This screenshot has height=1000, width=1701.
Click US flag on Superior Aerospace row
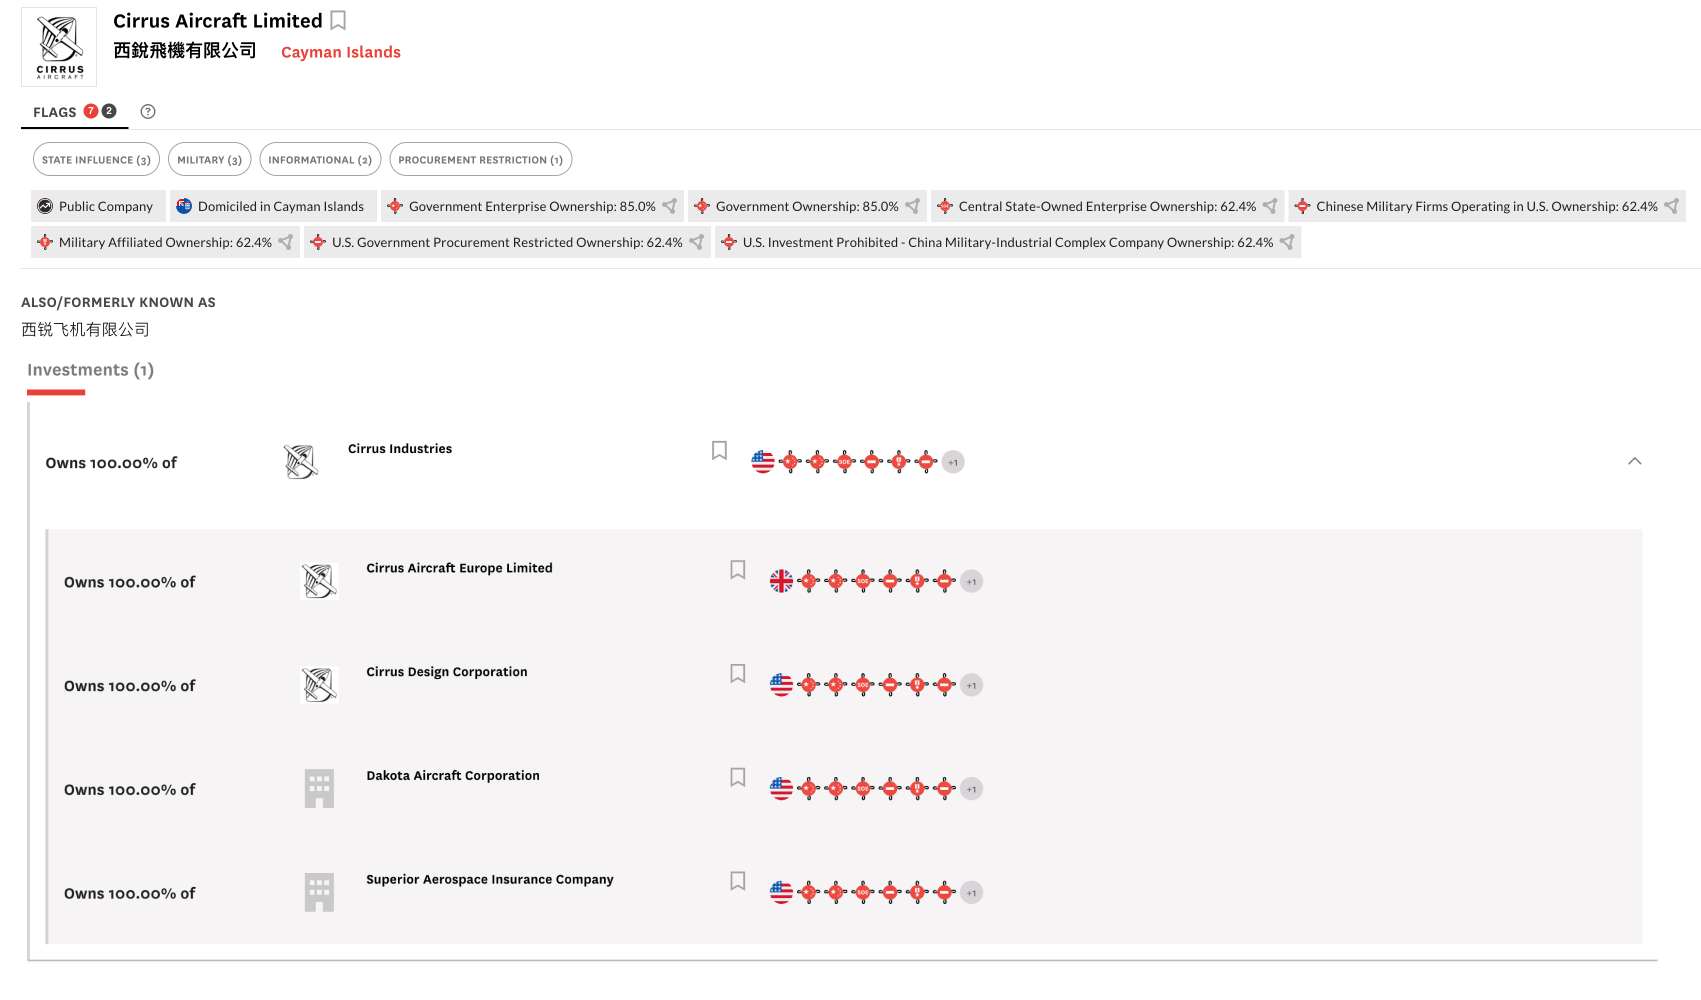pos(781,893)
